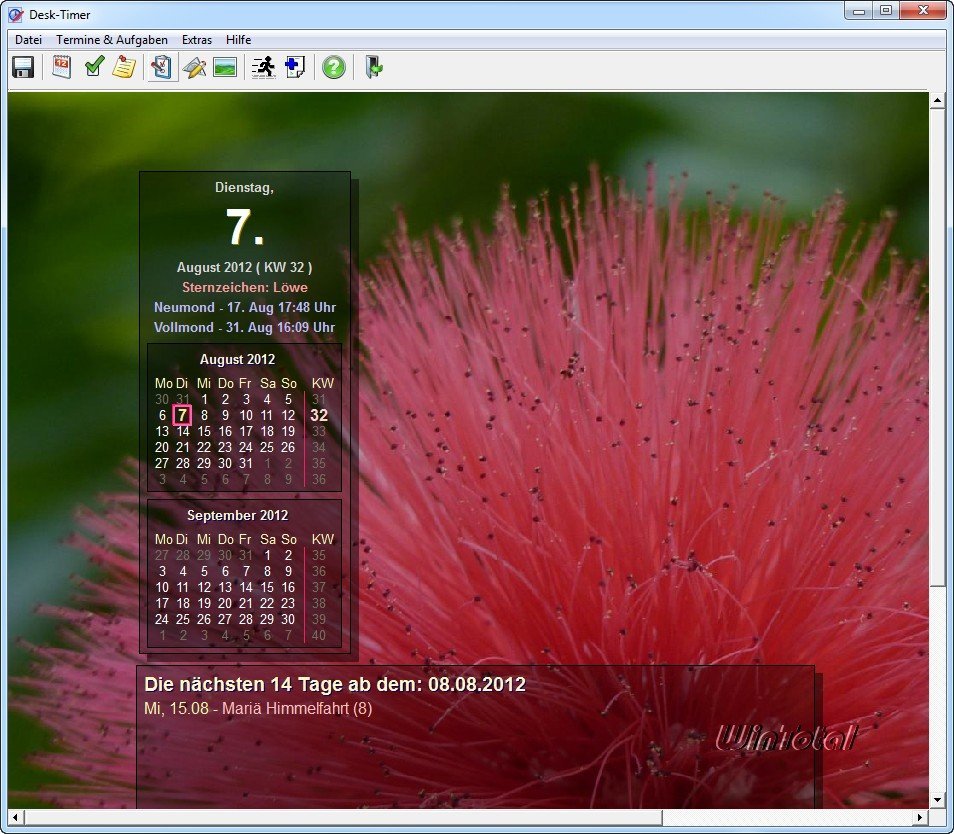Screen dimensions: 954x834
Task: Click the clipboard checklist icon
Action: 160,67
